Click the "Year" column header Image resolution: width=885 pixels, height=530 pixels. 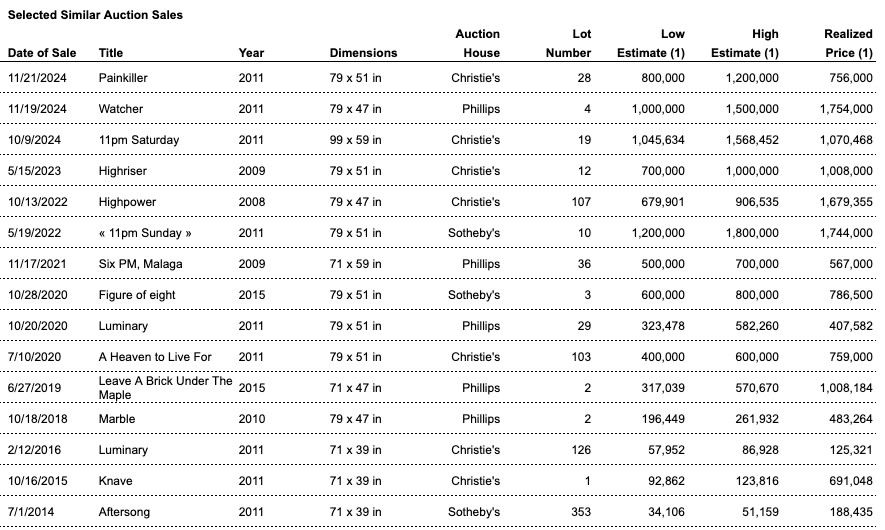251,52
